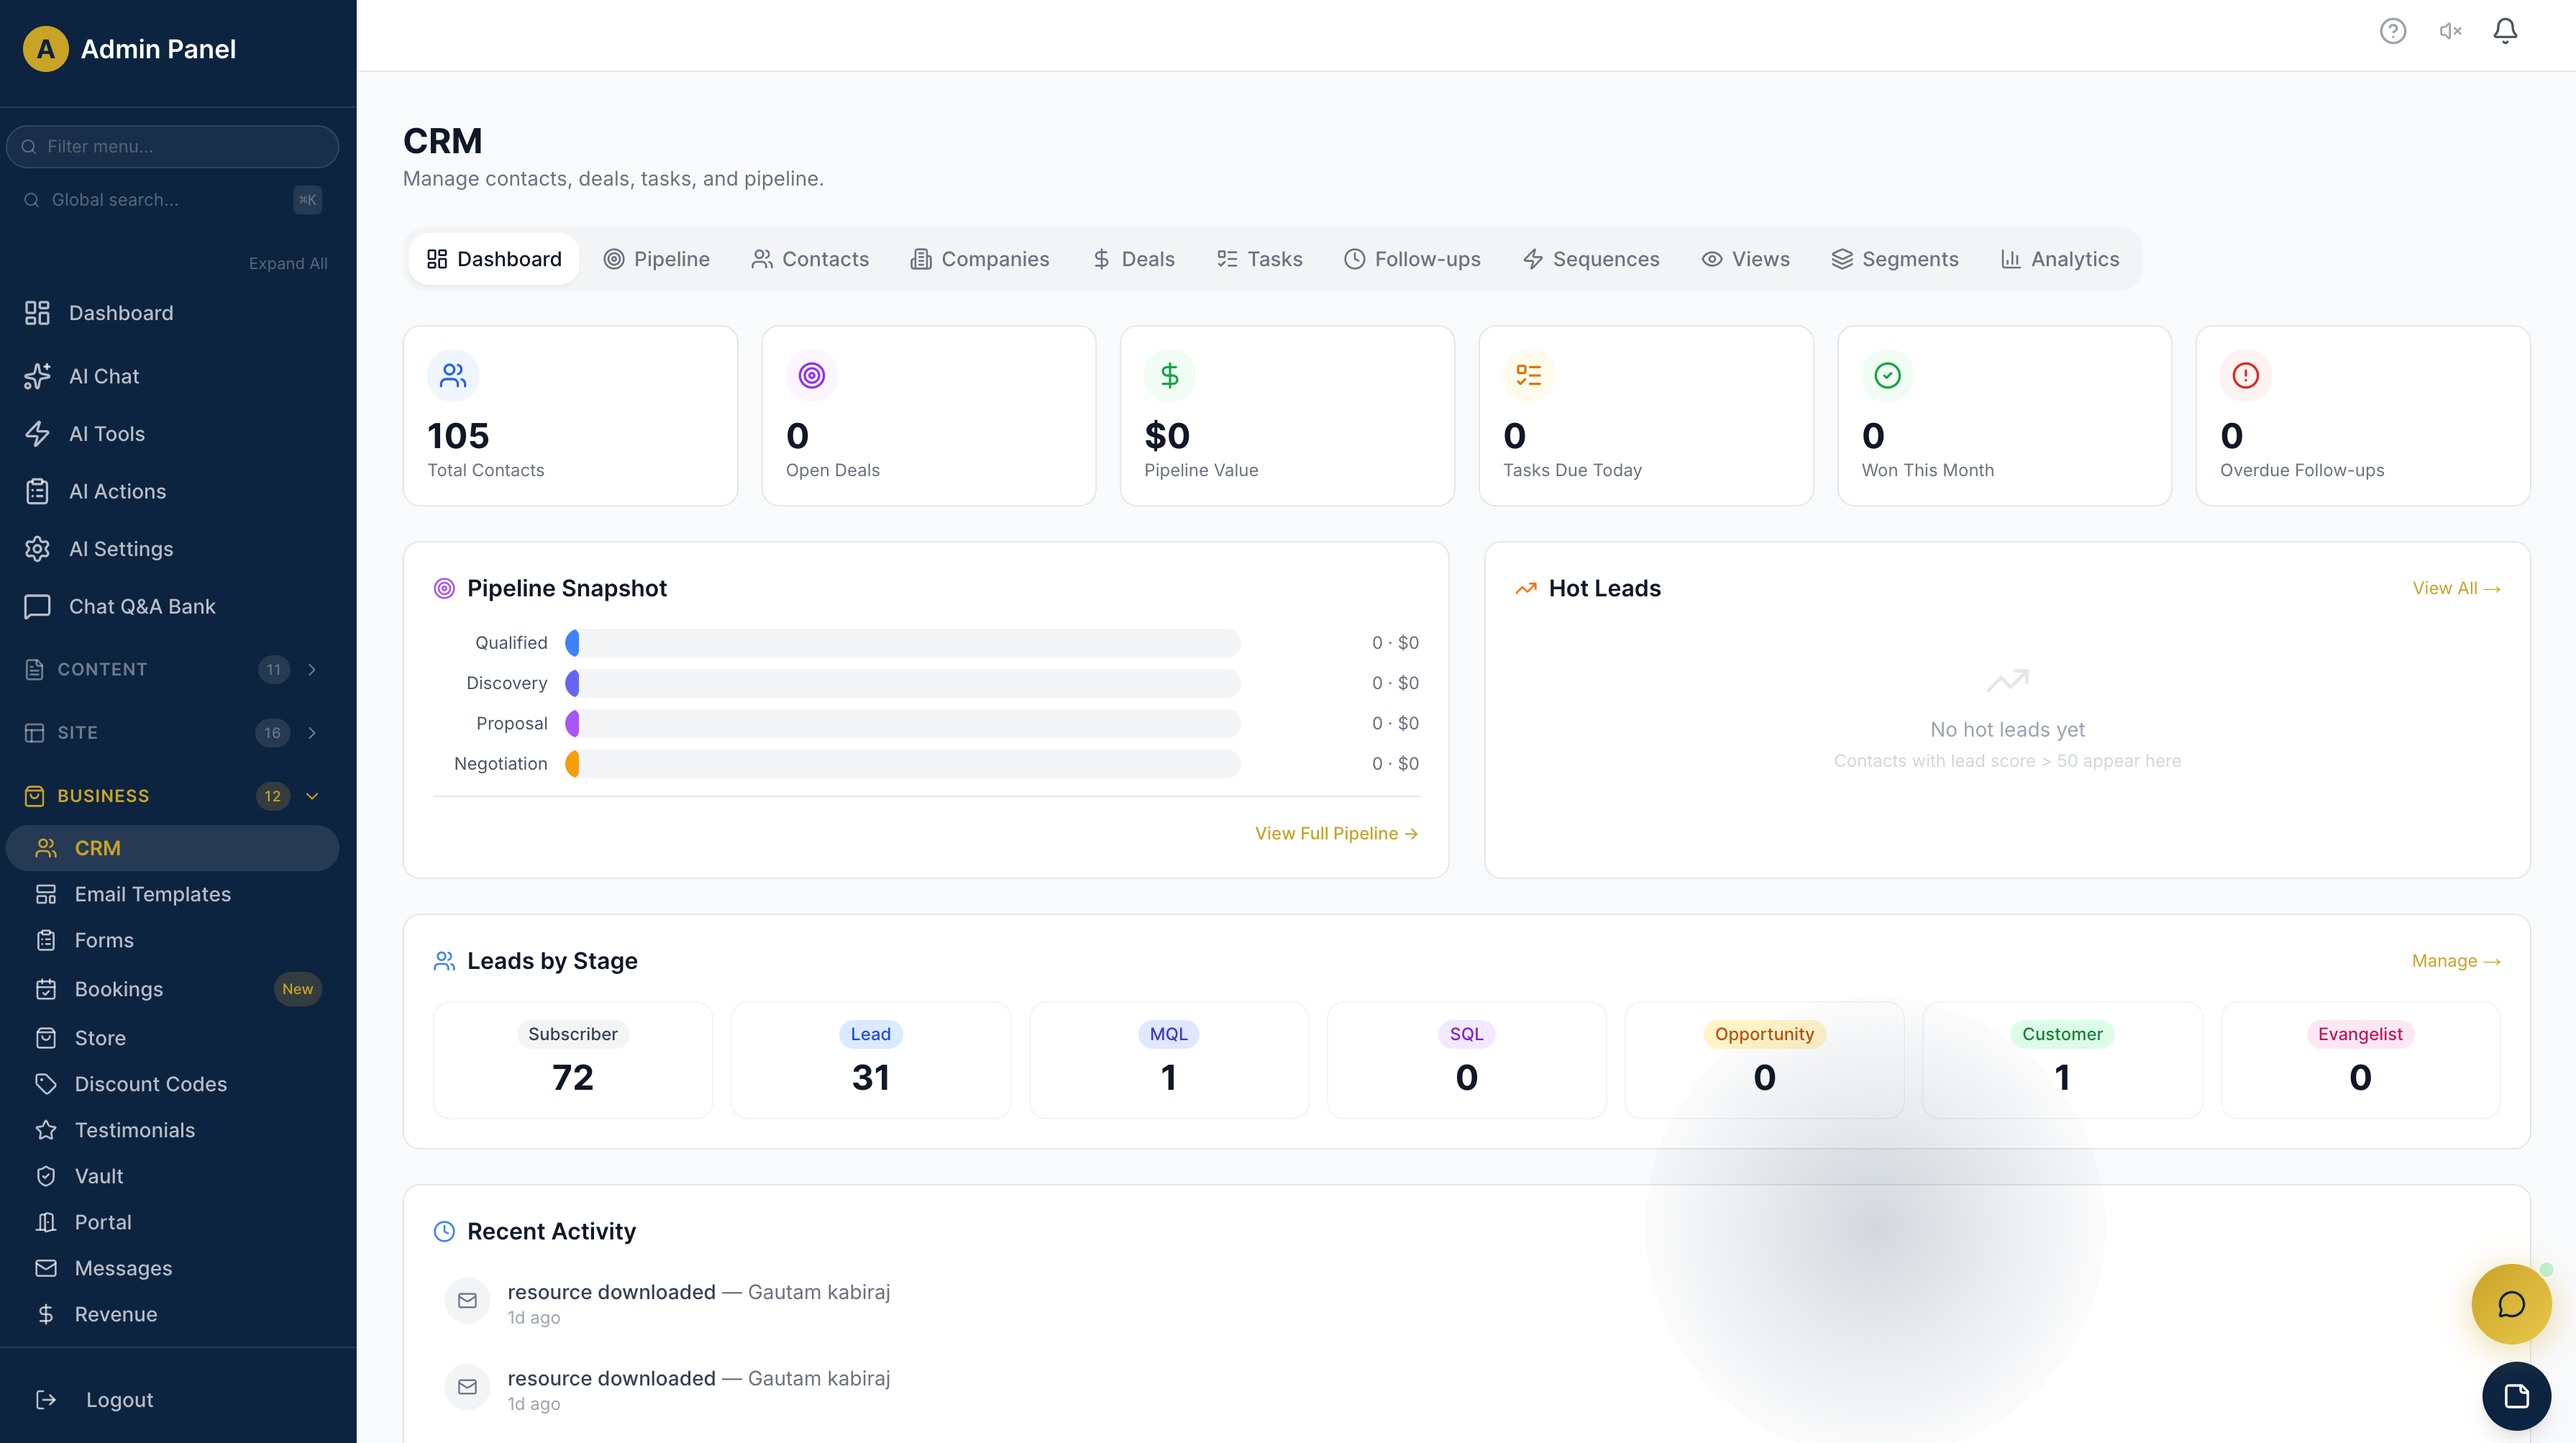Viewport: 2576px width, 1443px height.
Task: Open the notifications bell
Action: click(x=2504, y=31)
